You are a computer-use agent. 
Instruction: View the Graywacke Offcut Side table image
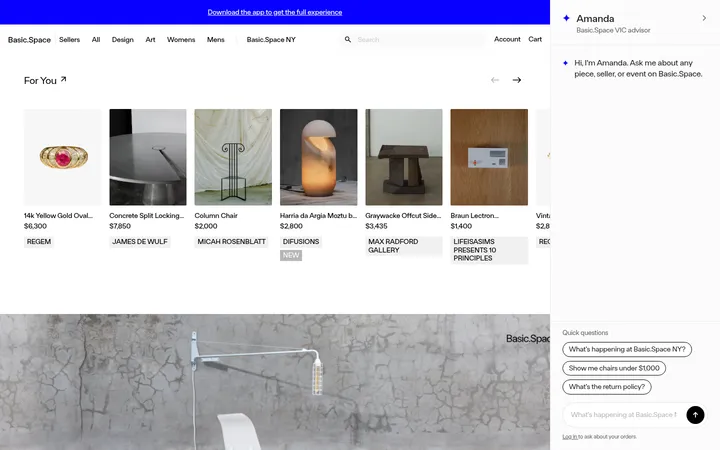click(x=404, y=157)
